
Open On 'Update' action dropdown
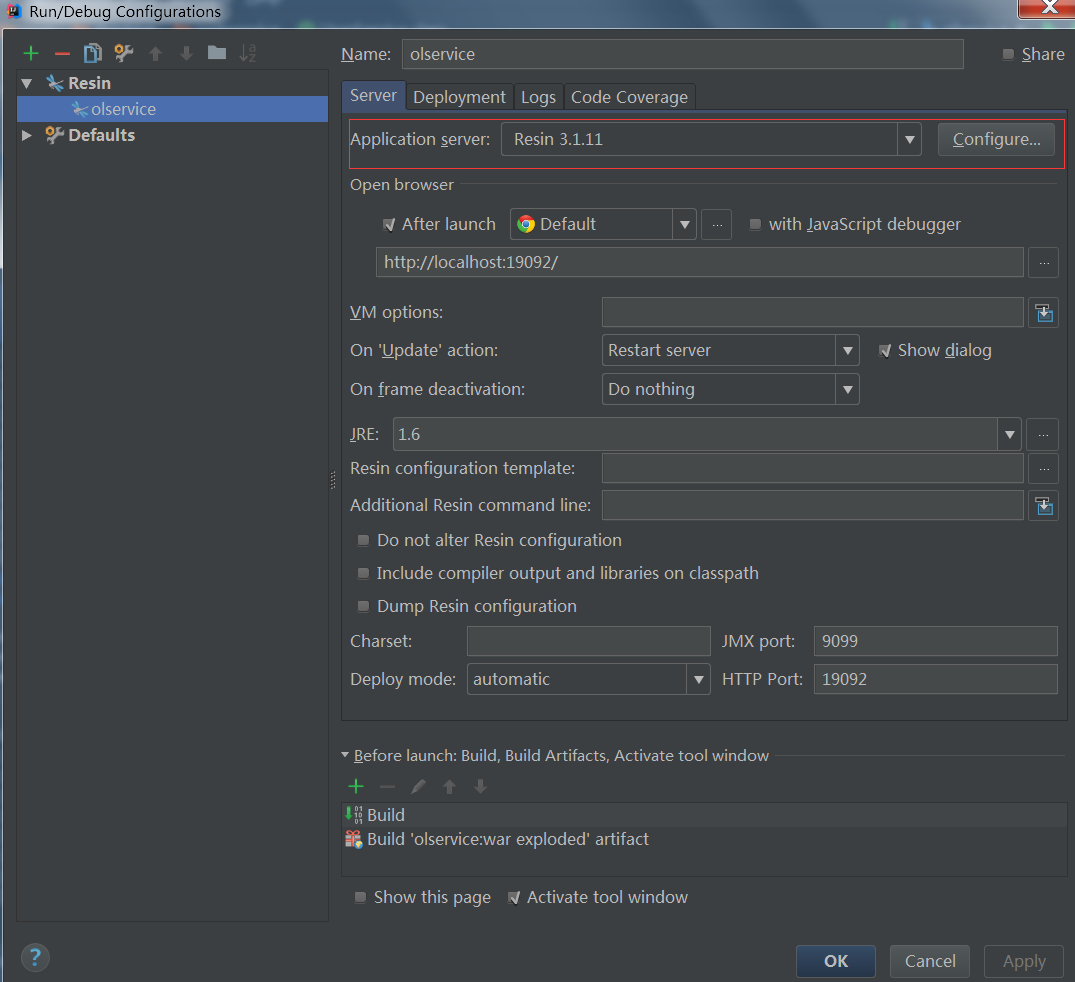click(x=847, y=350)
